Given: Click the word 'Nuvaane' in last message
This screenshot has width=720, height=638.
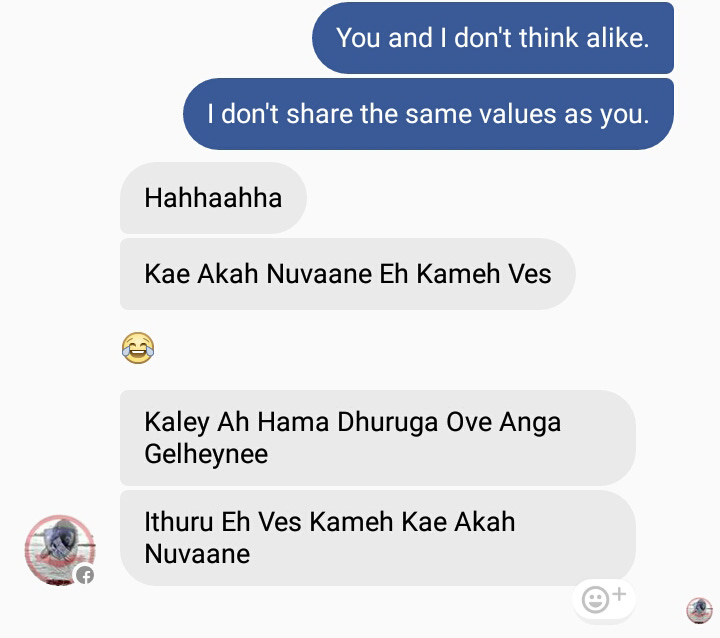Looking at the screenshot, I should pyautogui.click(x=197, y=554).
